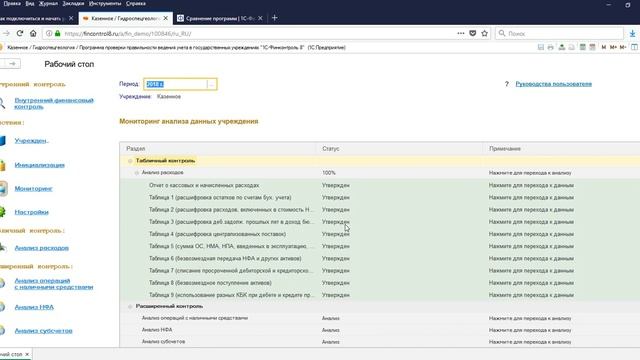Click the M memory button in 1C toolbar

click(x=604, y=47)
